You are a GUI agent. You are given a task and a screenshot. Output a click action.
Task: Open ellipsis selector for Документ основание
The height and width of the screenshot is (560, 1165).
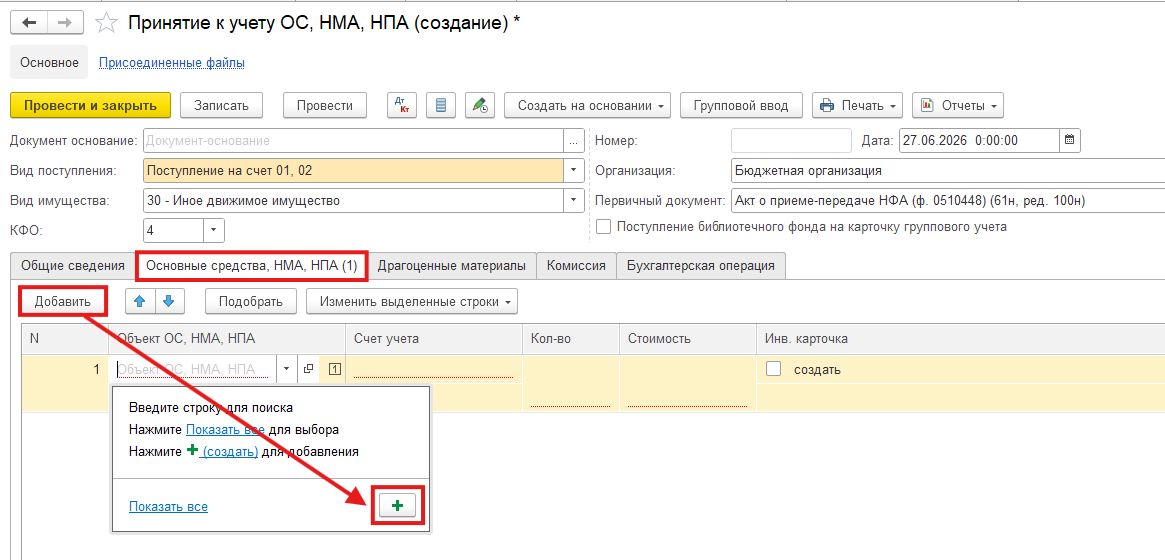coord(573,140)
